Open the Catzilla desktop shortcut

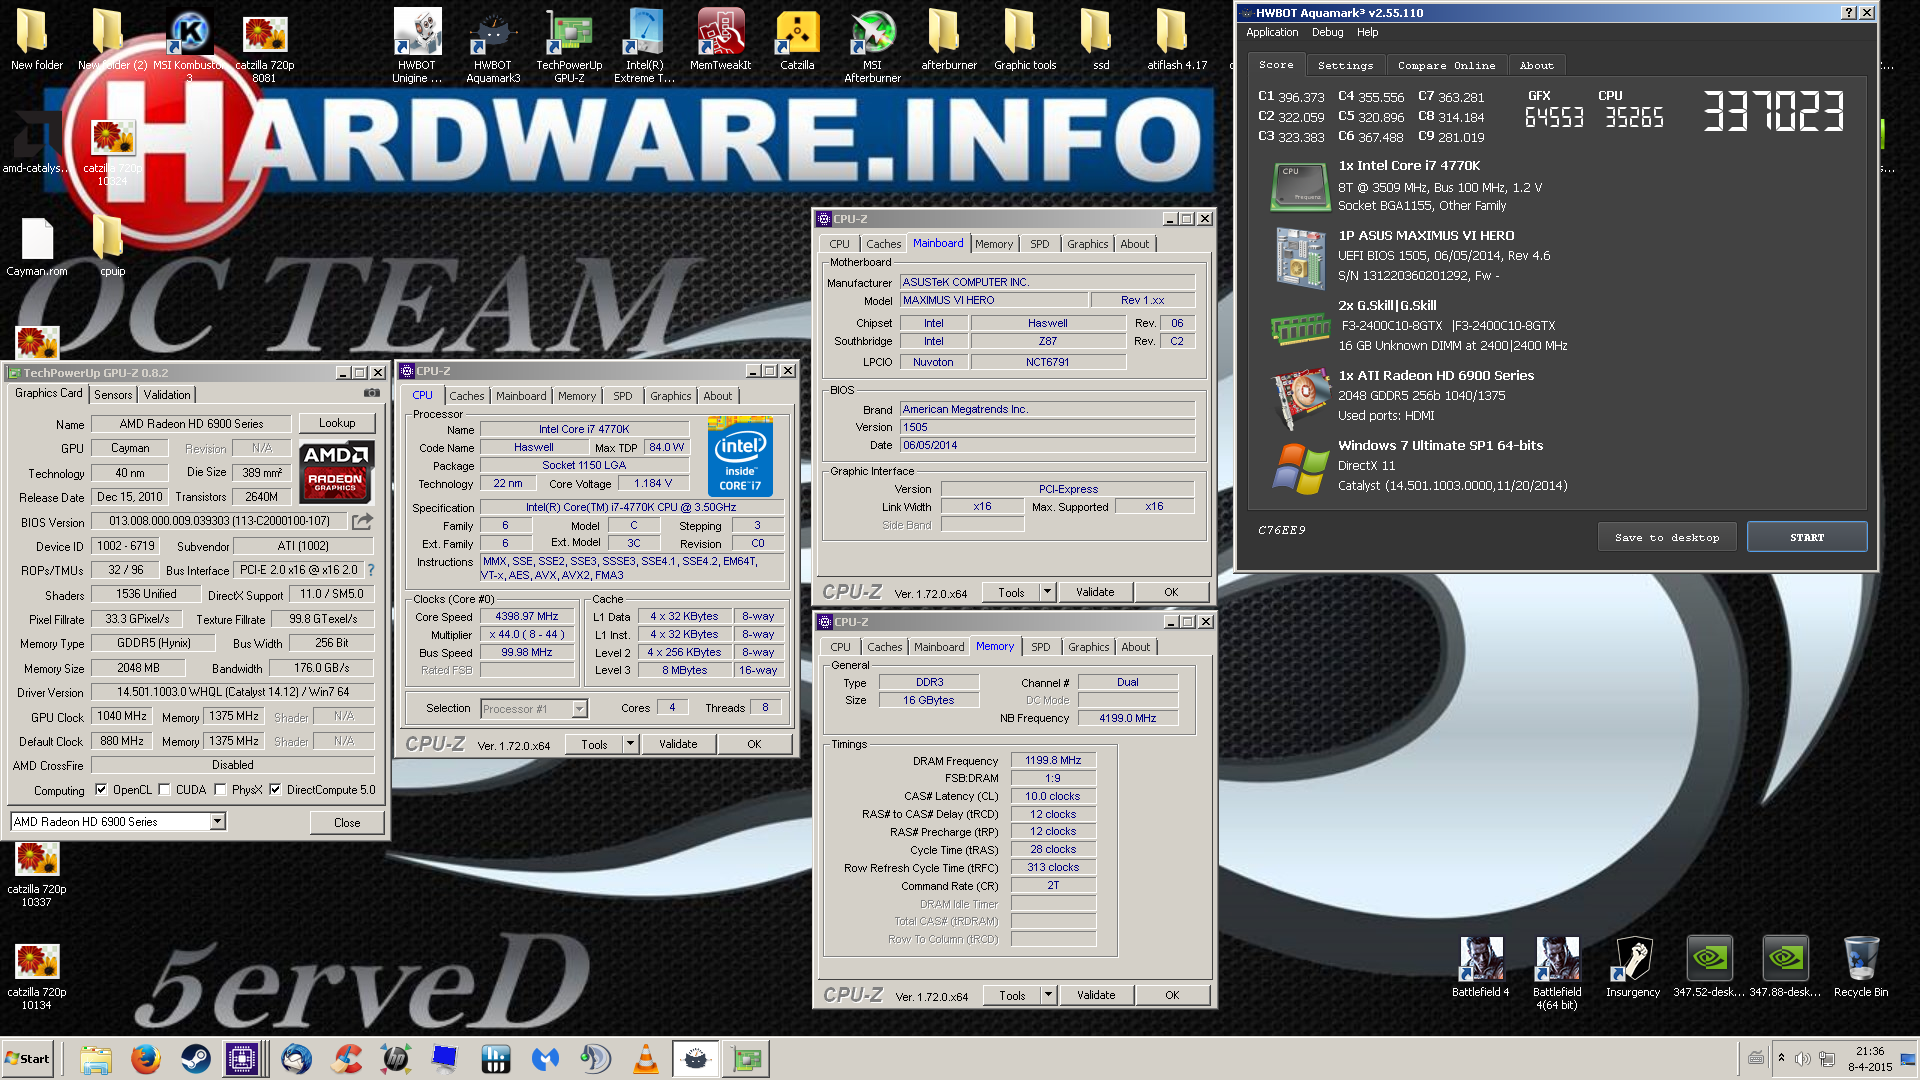(797, 40)
